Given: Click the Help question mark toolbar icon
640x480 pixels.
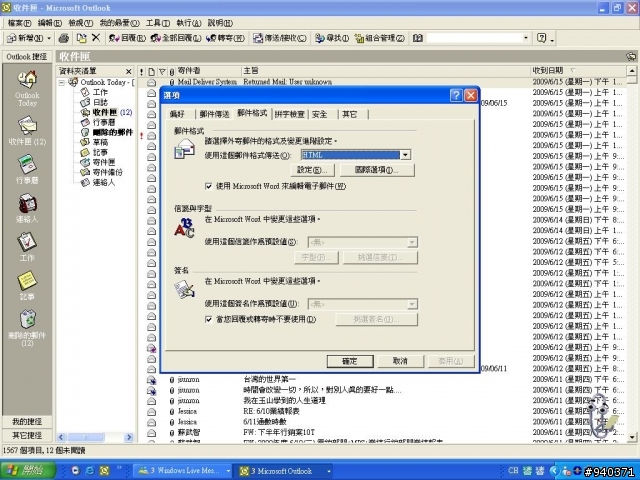Looking at the screenshot, I should pos(541,38).
